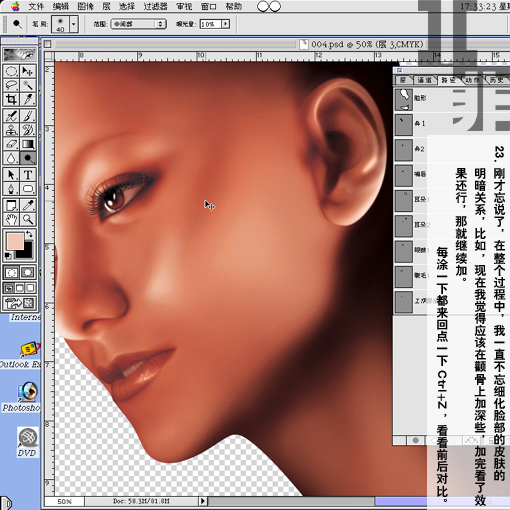Screen dimensions: 510x510
Task: Click the foreground color swatch
Action: pos(15,241)
